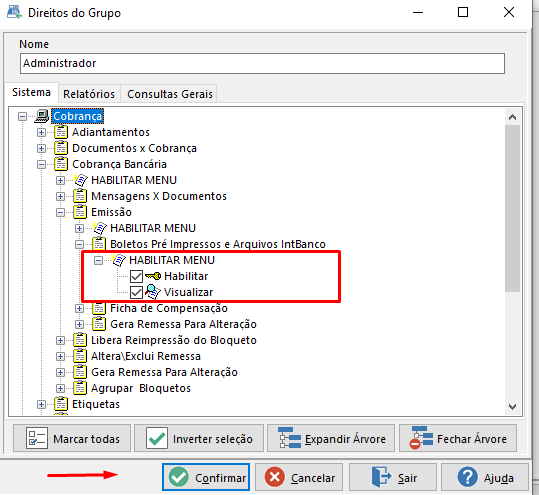The height and width of the screenshot is (495, 539).
Task: Click the Altera\Exclui Remessa notepad icon
Action: (x=80, y=356)
